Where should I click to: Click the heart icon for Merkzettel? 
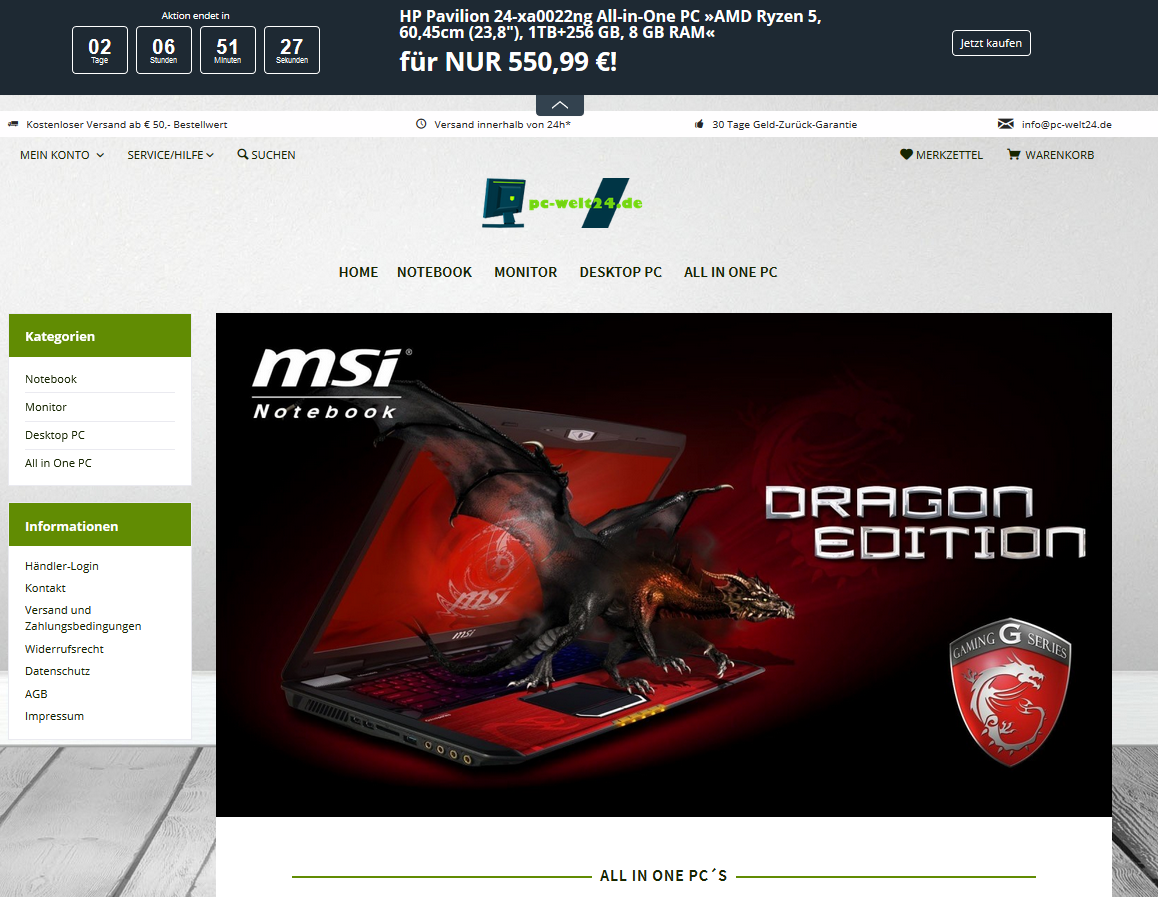(906, 154)
